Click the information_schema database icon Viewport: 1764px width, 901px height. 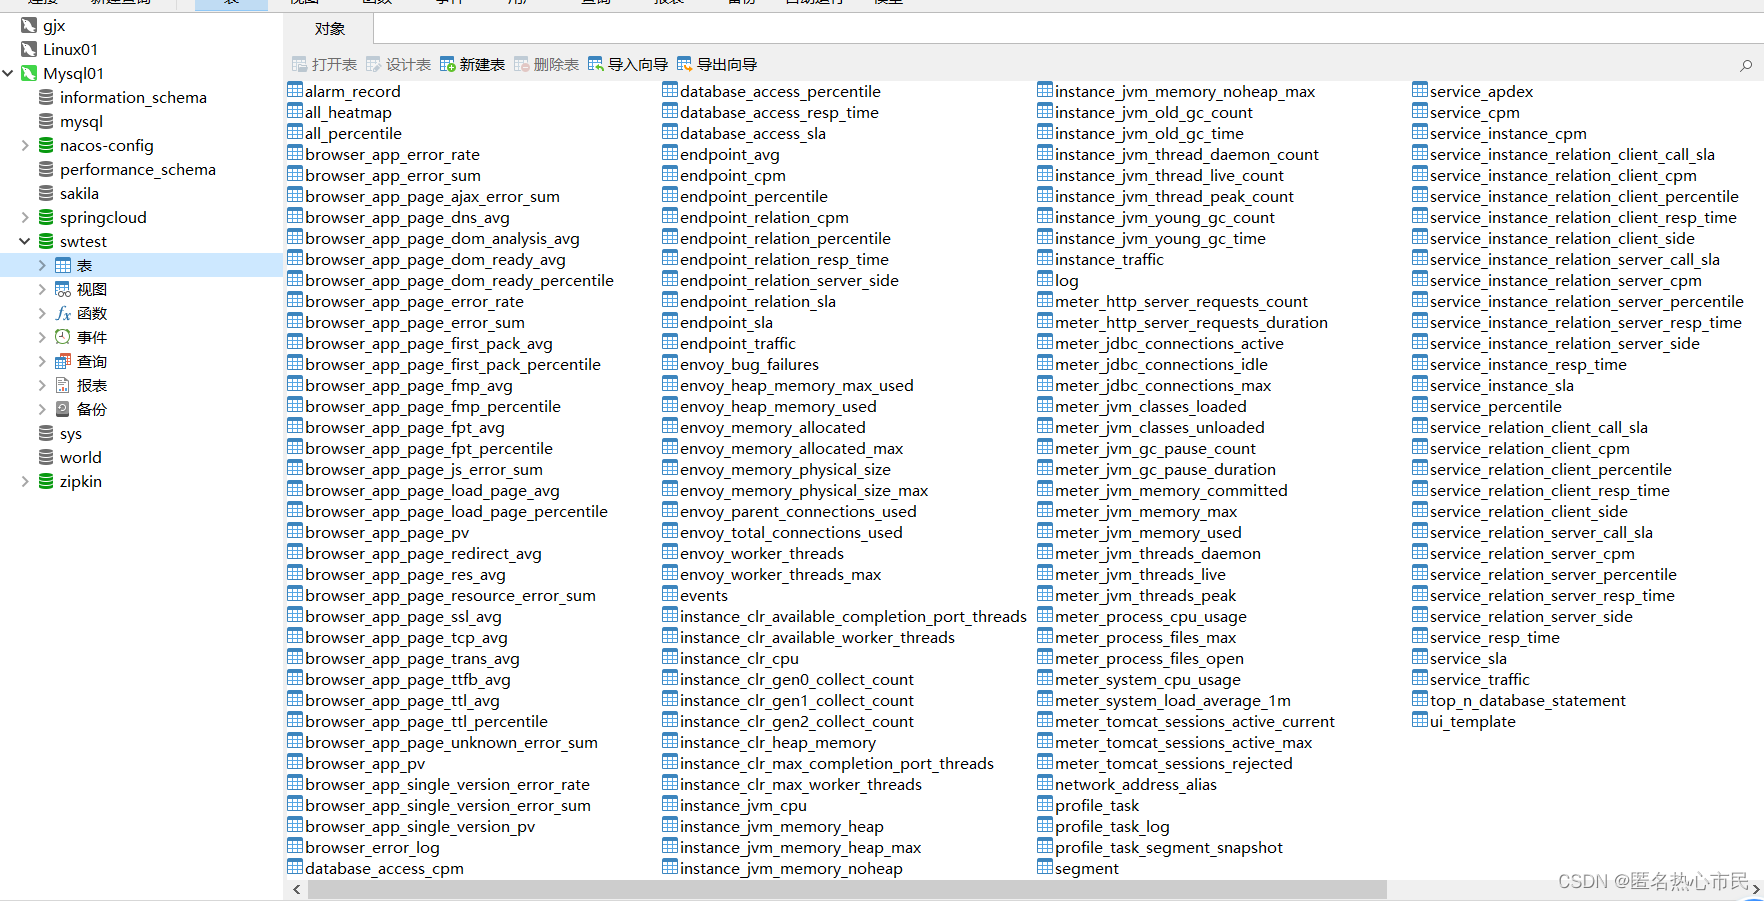tap(46, 97)
